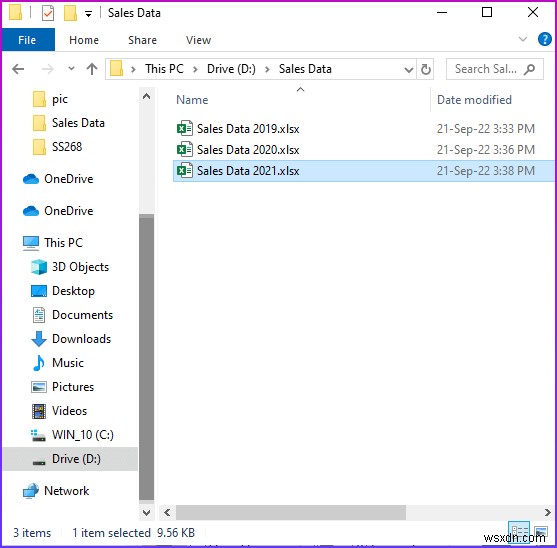Click the 1 item selected status text
Screen dimensions: 557x548
112,533
